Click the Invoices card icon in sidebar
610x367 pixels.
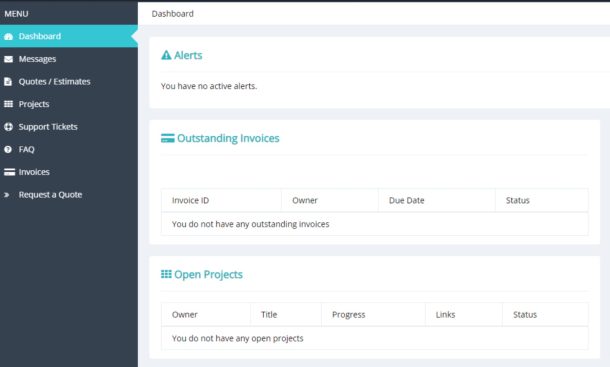pos(9,172)
